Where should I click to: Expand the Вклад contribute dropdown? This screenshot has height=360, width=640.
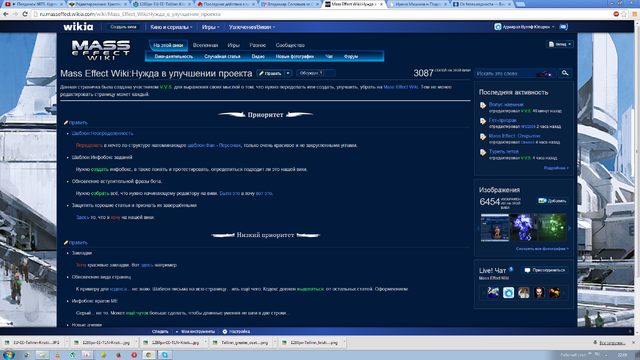click(560, 44)
